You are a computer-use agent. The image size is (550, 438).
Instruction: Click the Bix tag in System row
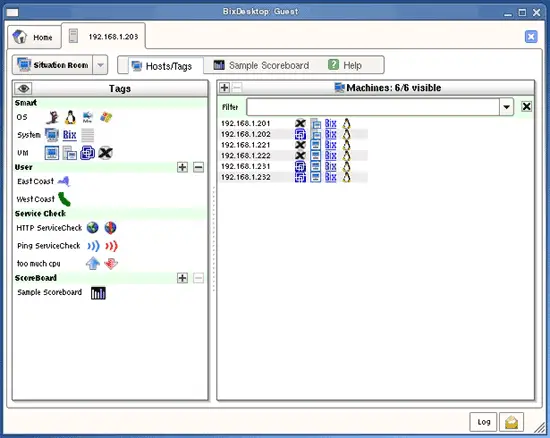coord(69,135)
